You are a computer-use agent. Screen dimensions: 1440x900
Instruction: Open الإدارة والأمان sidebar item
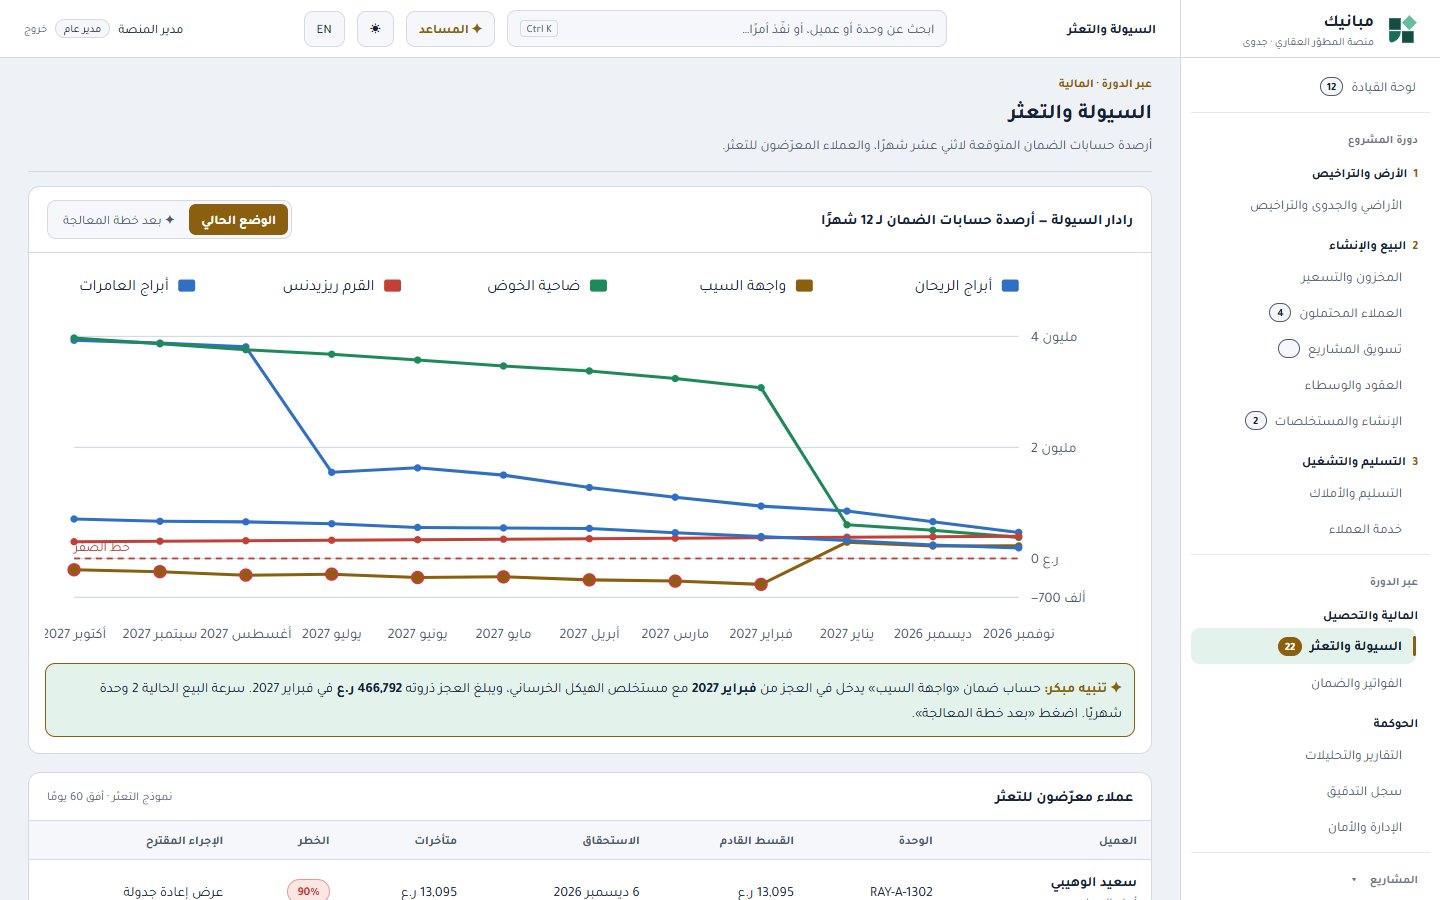pos(1305,827)
